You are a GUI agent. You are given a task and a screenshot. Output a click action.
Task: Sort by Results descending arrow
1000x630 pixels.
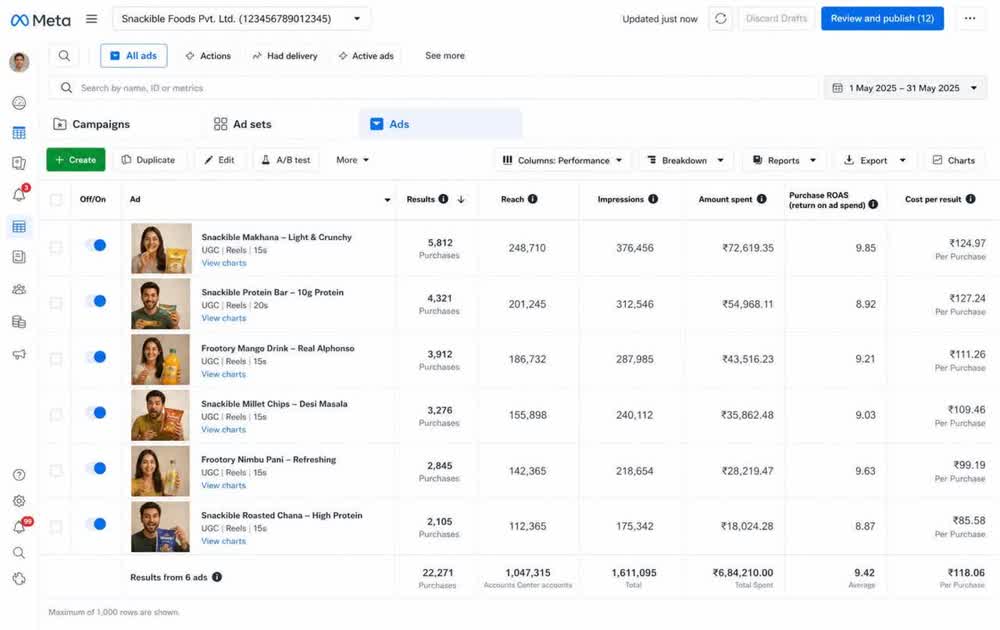461,200
